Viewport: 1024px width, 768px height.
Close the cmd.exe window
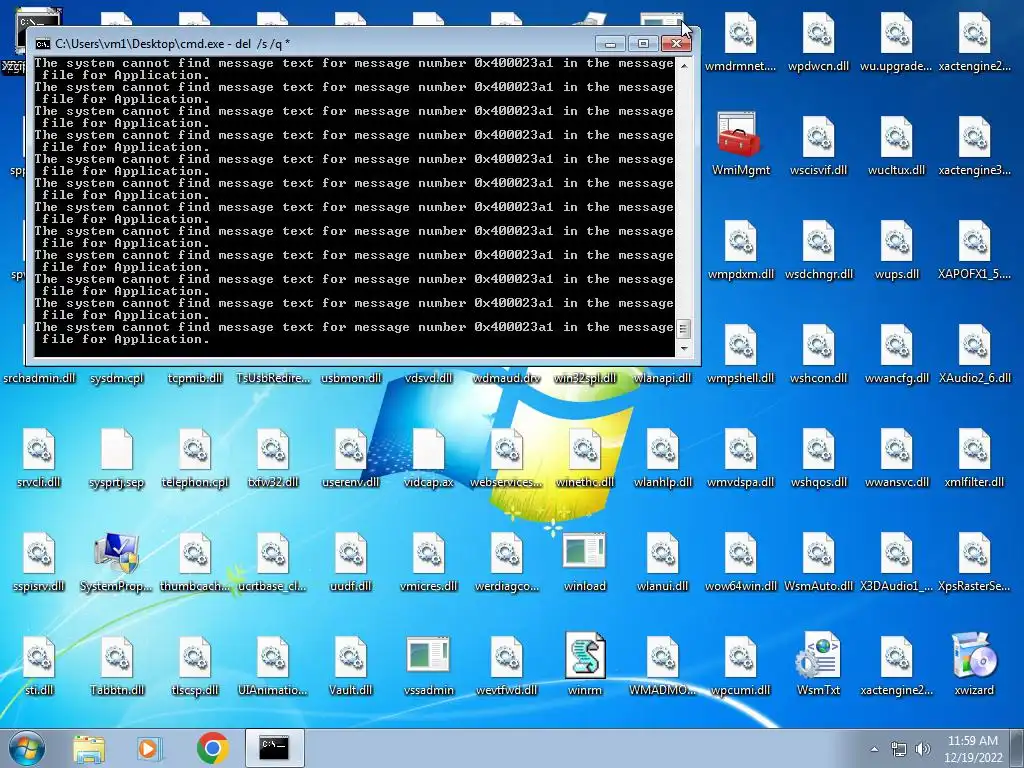[676, 44]
